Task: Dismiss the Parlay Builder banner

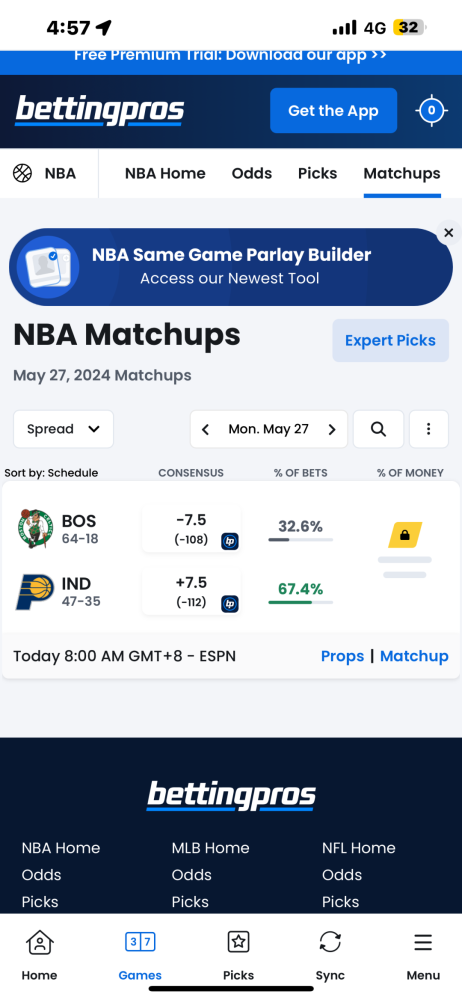Action: point(449,233)
